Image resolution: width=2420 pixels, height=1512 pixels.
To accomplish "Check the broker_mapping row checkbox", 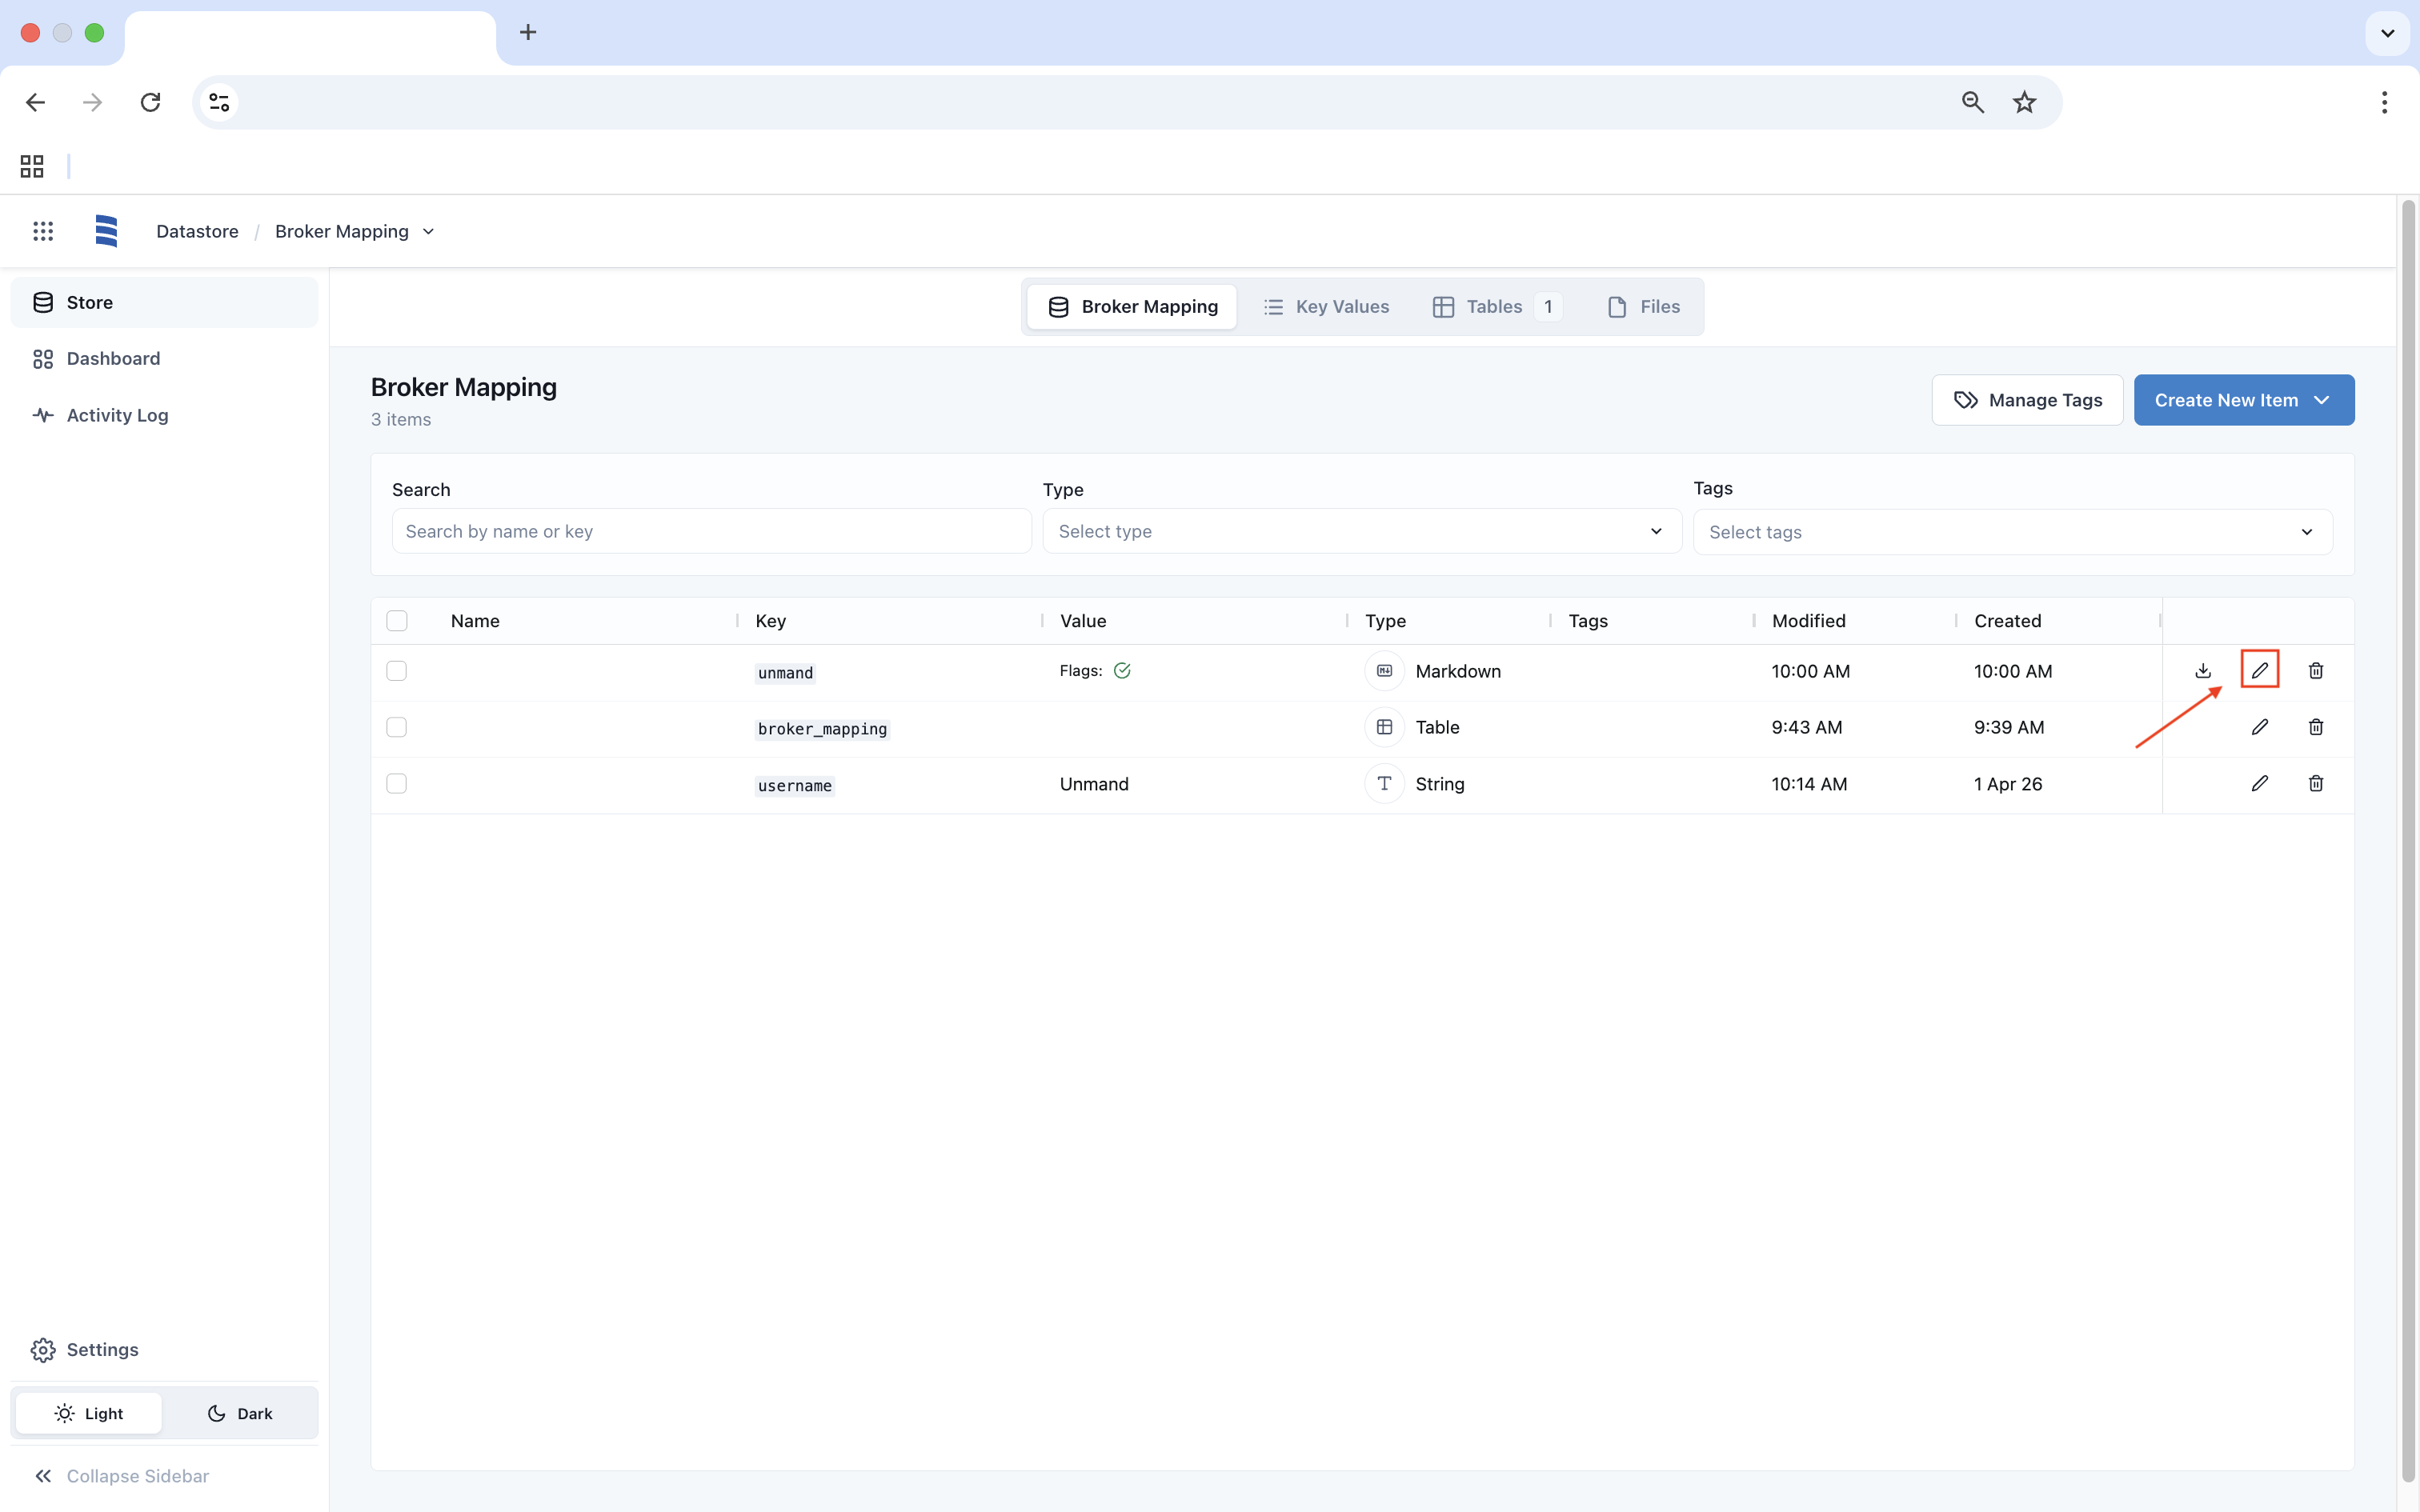I will (397, 727).
